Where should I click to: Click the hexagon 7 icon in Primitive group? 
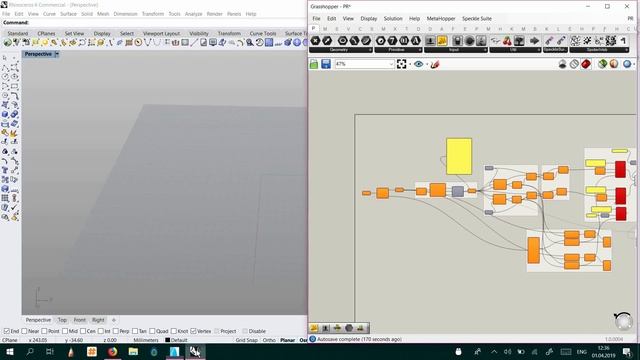tap(392, 41)
